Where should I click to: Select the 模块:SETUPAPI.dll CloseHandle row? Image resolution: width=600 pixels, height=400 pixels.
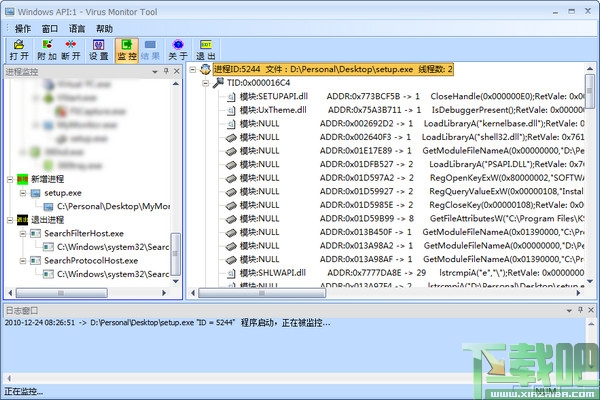(411, 96)
